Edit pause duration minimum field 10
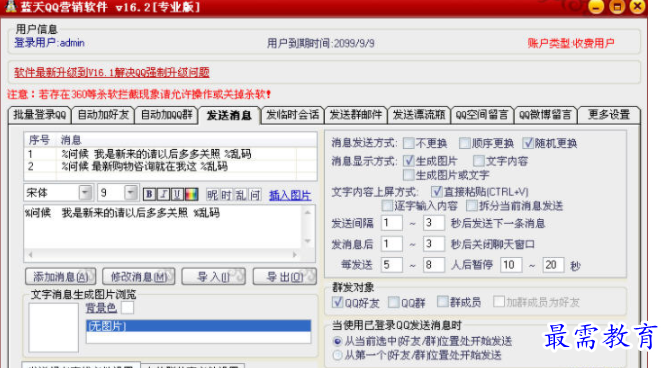The height and width of the screenshot is (368, 666). [x=511, y=265]
